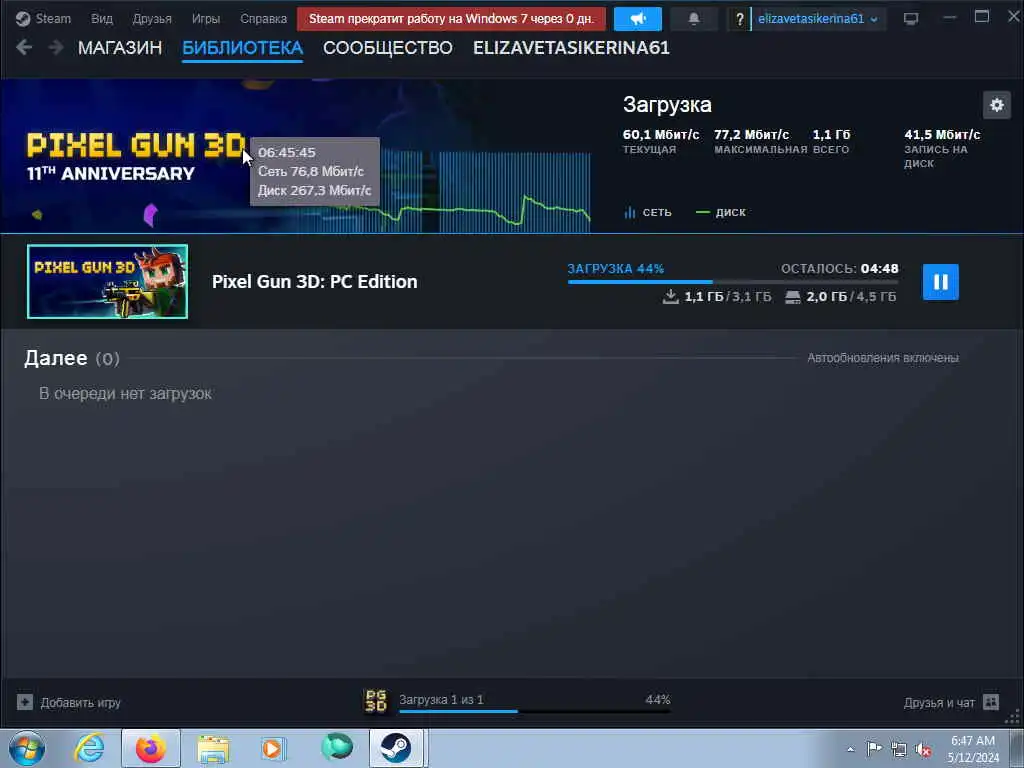
Task: Click the green round taskbar app icon
Action: coord(336,747)
